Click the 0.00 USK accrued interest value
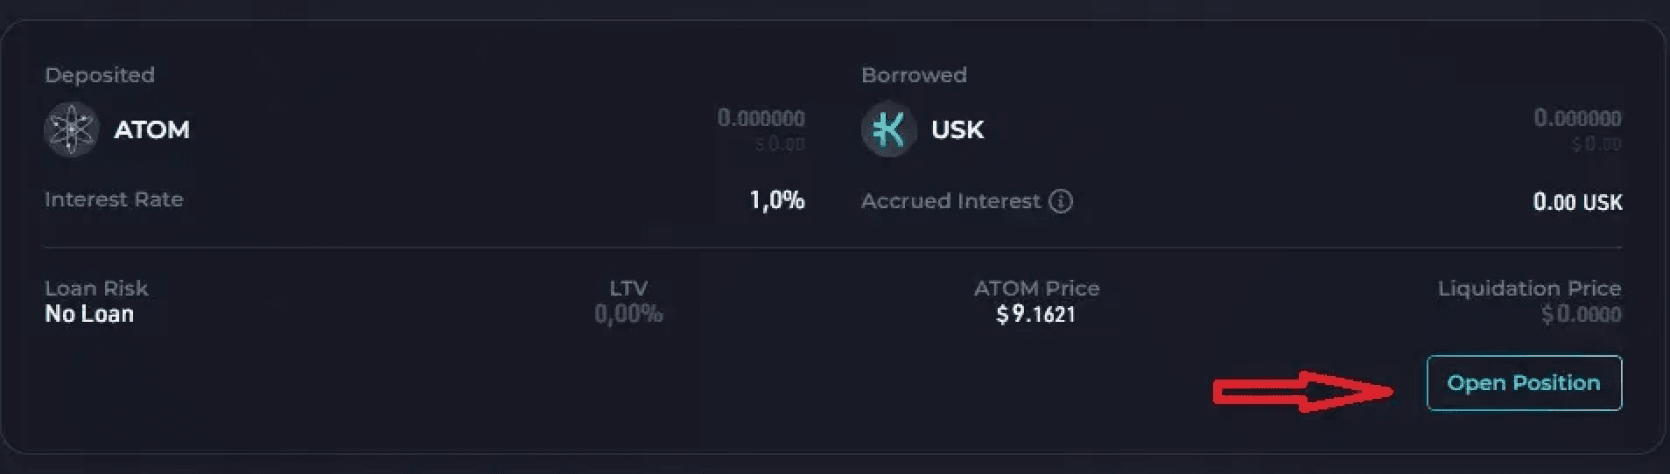 click(1577, 202)
